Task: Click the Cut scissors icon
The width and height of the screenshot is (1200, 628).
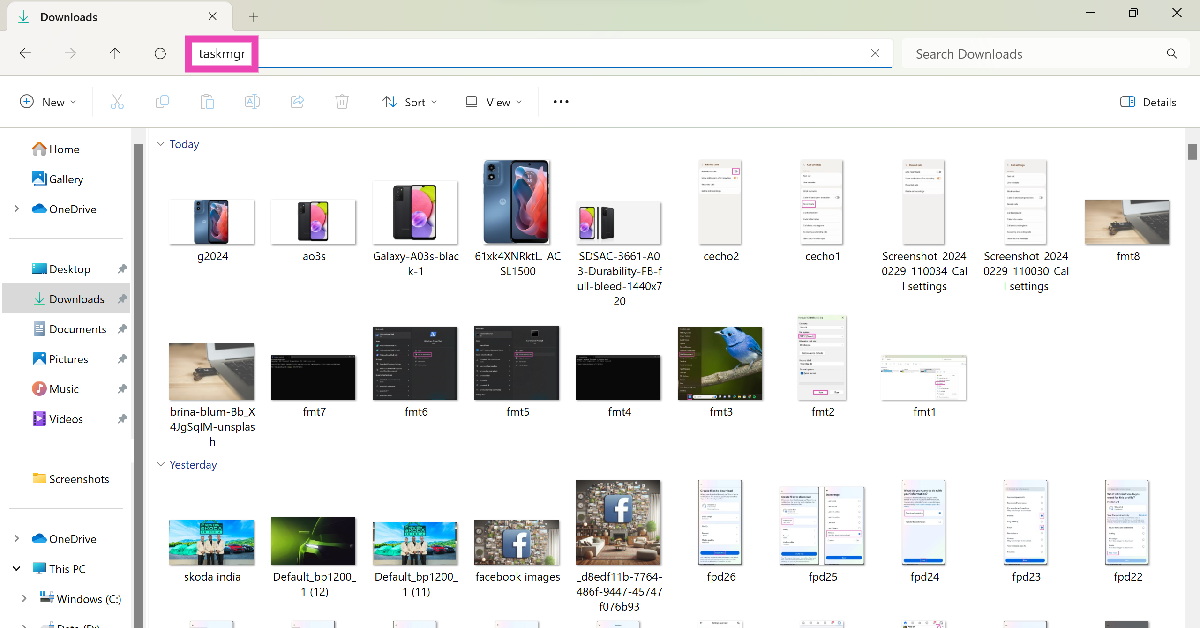Action: pos(117,102)
